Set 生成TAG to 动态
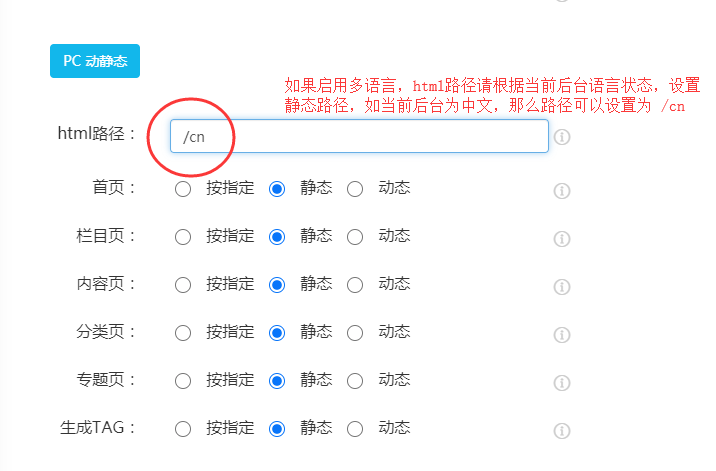The height and width of the screenshot is (471, 716). coord(355,428)
